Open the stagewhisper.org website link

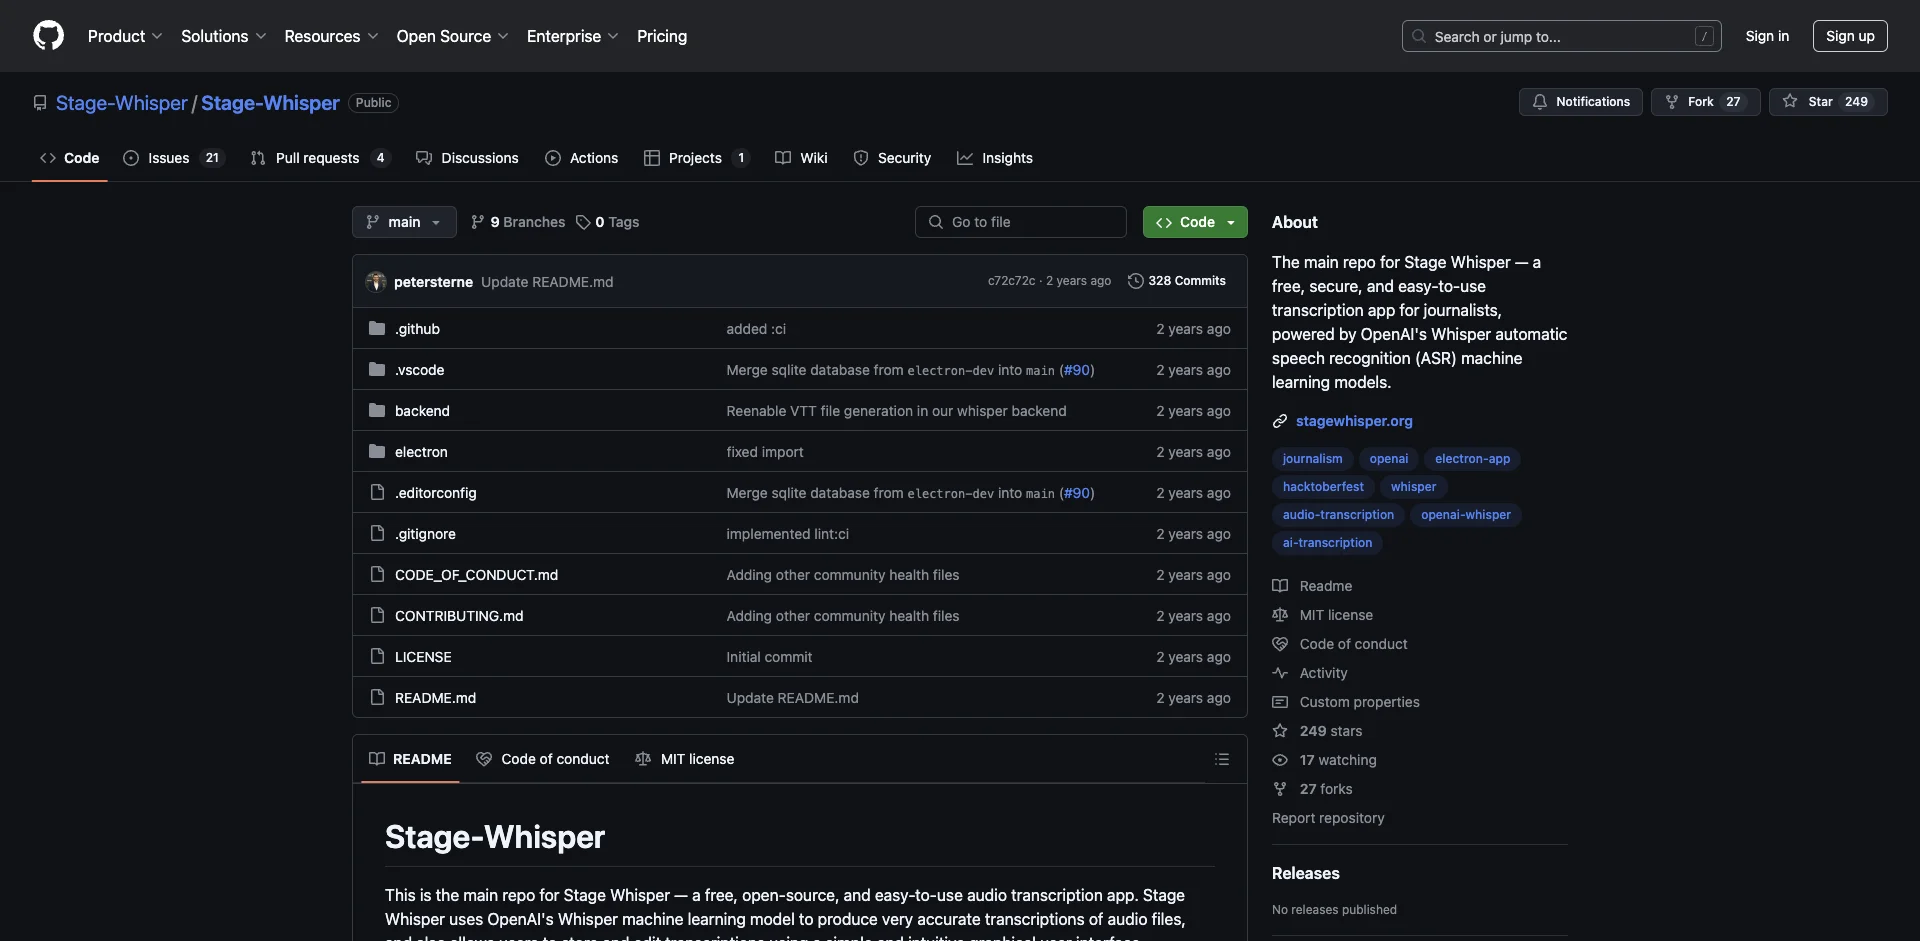(x=1354, y=421)
